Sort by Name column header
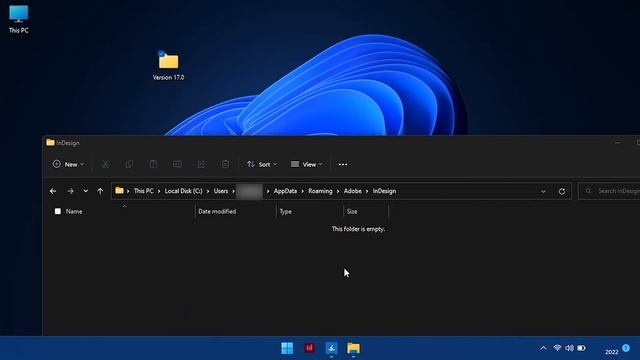The image size is (640, 360). point(74,211)
